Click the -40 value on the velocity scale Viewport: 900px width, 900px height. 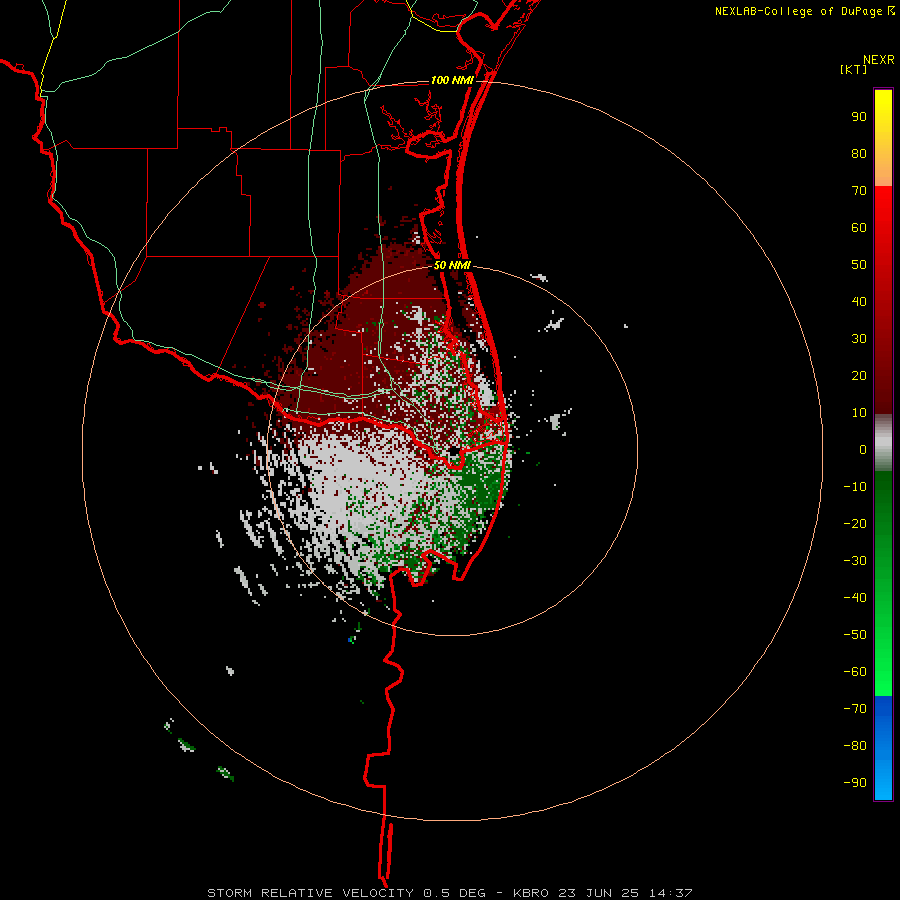(x=855, y=598)
